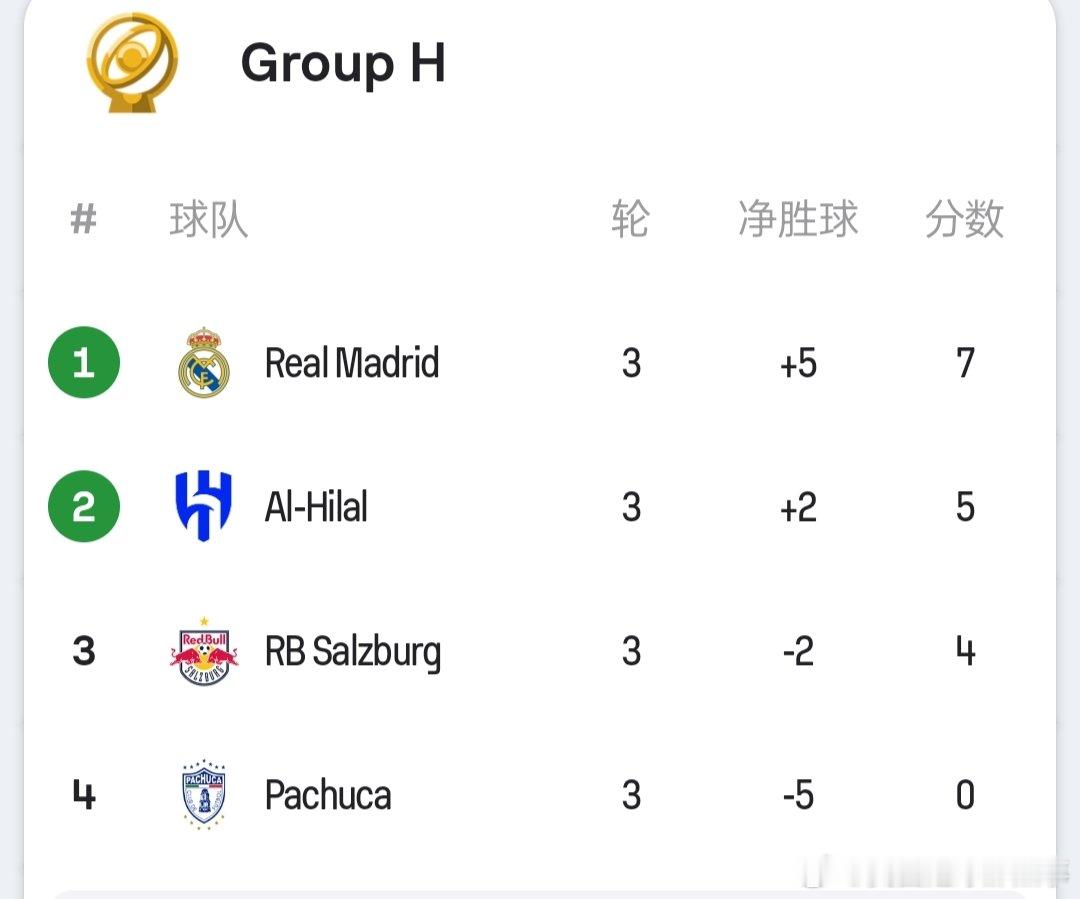Click the green rank 1 badge
This screenshot has height=899, width=1080.
[x=84, y=362]
